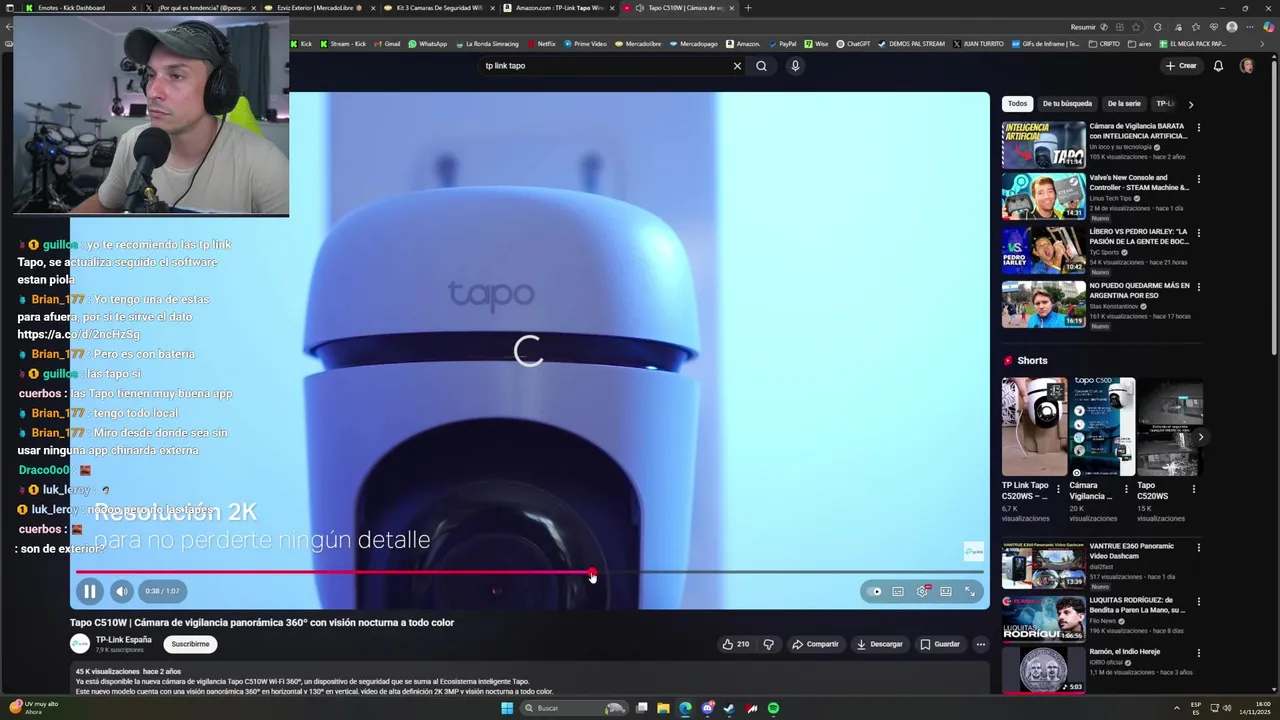Switch to Amazon.com TP-Link Tapo tab

pos(559,8)
